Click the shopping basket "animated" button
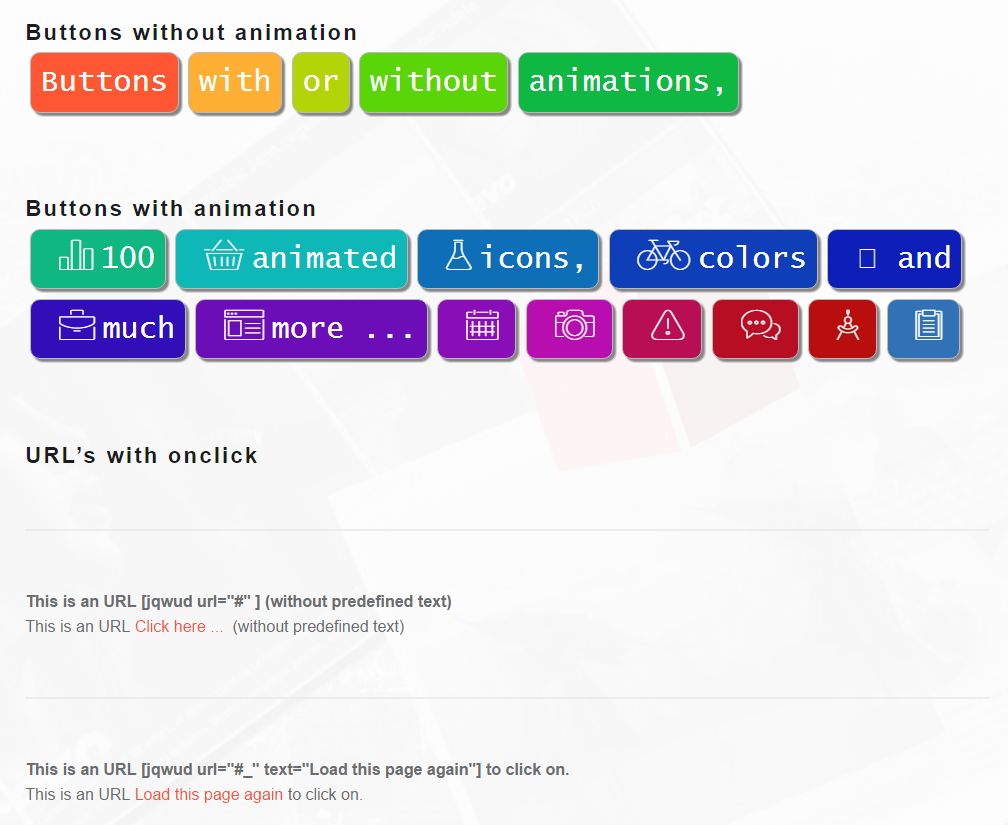This screenshot has width=1008, height=825. click(292, 258)
